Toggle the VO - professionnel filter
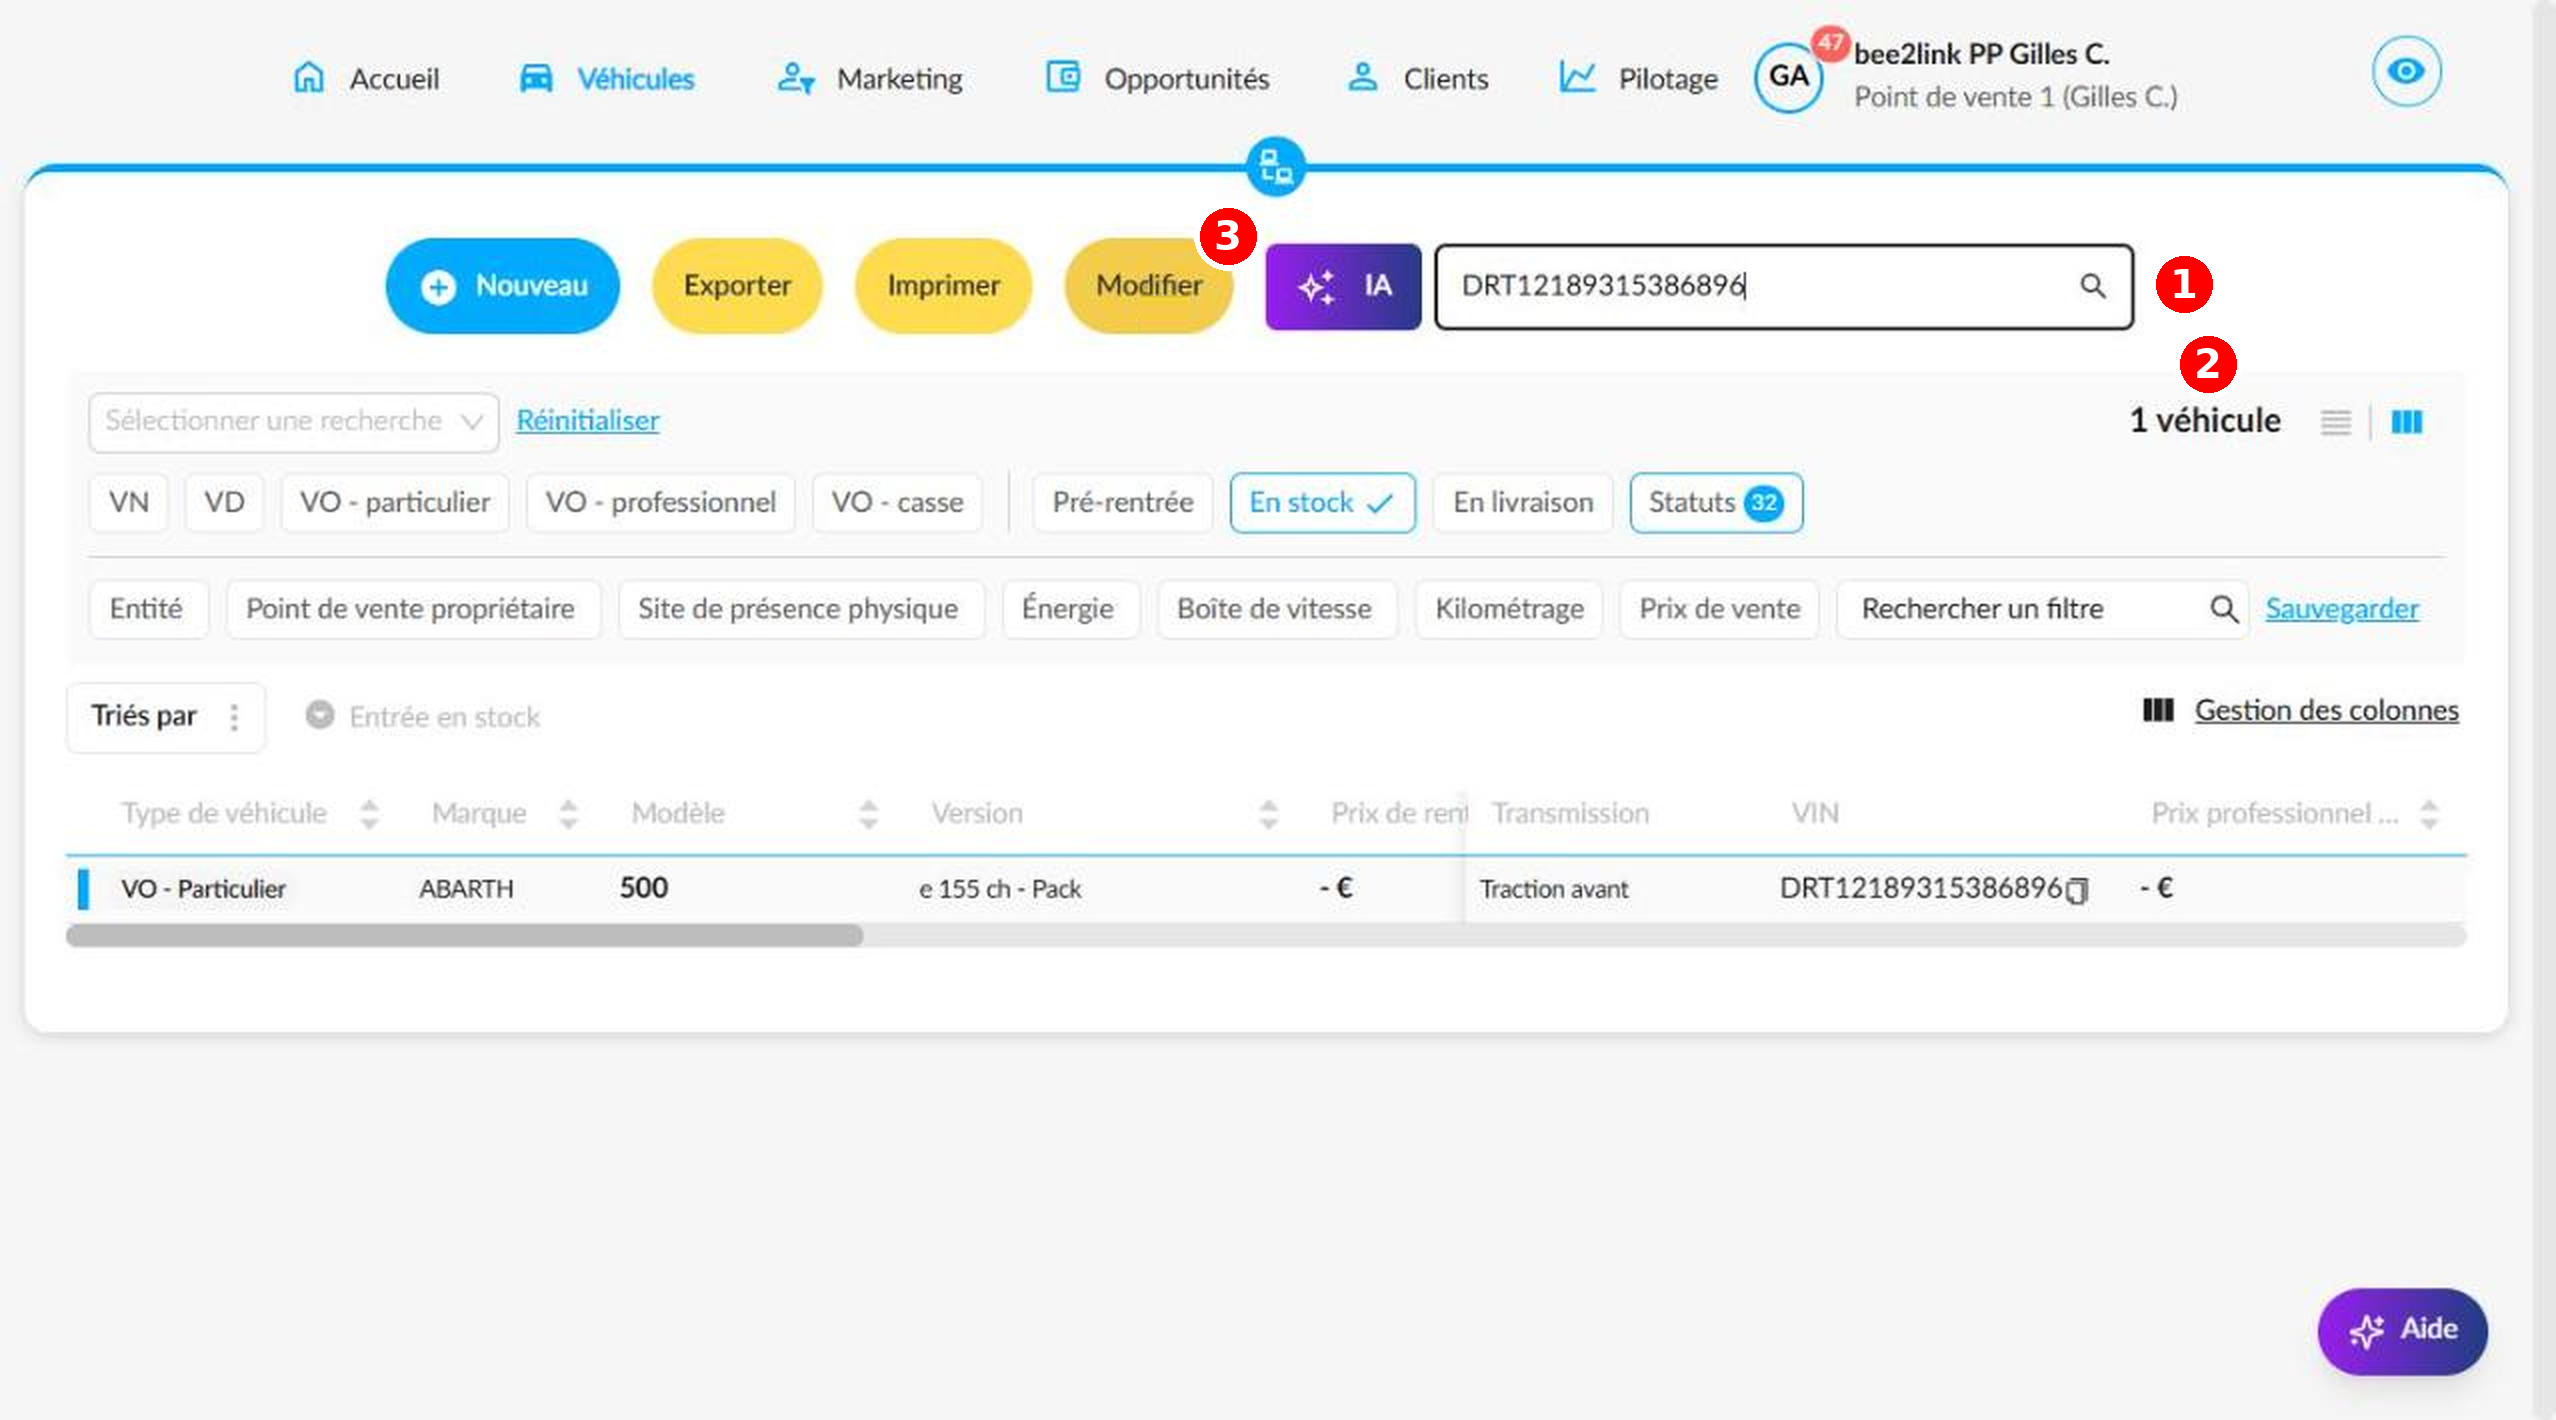This screenshot has height=1420, width=2556. 660,503
